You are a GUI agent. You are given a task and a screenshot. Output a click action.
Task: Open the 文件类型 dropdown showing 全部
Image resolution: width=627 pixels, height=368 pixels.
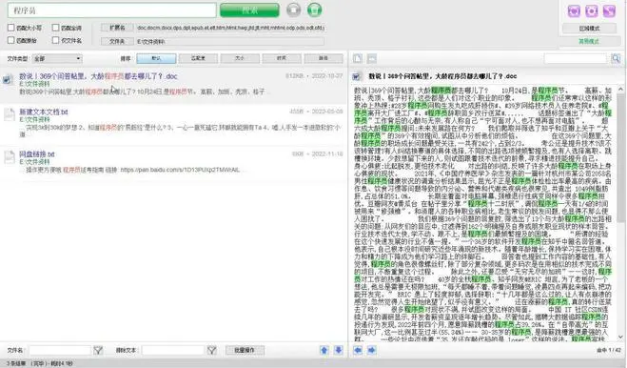[x=57, y=58]
